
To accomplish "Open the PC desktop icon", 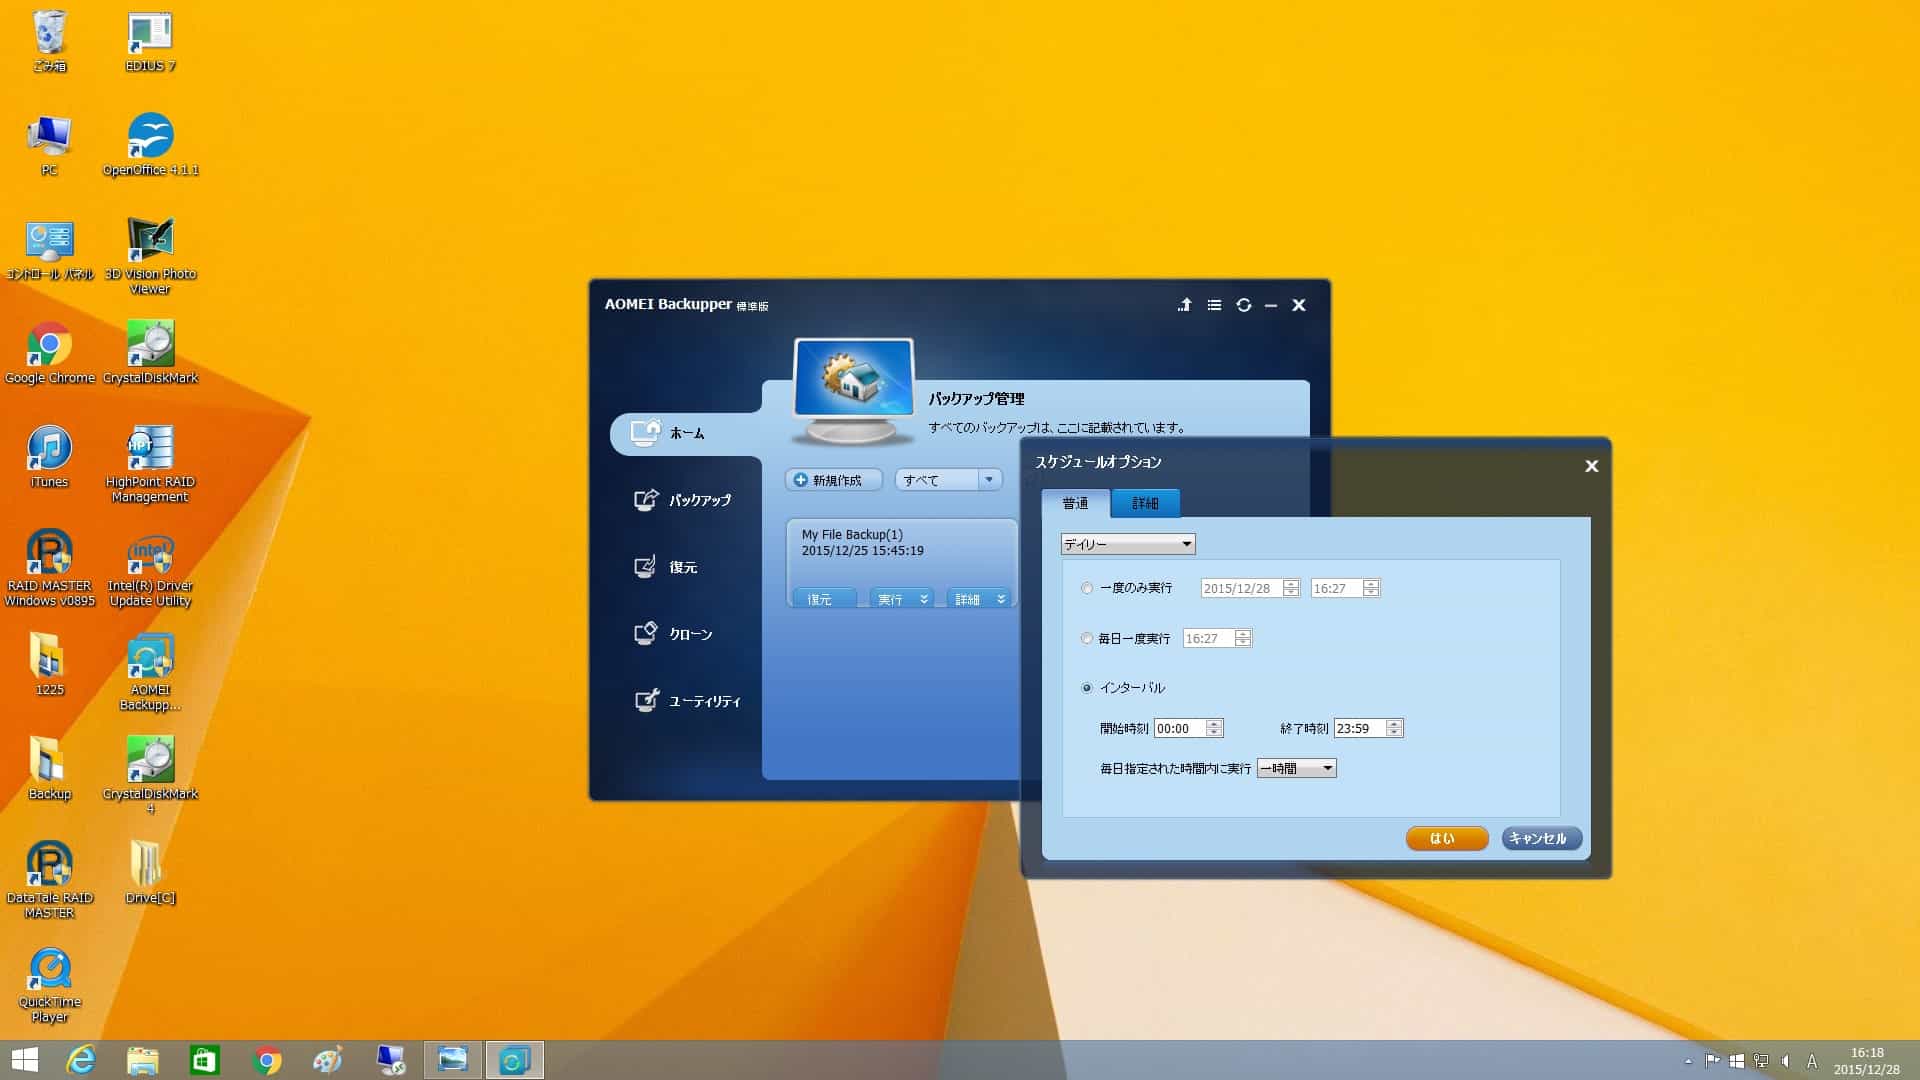I will (50, 145).
